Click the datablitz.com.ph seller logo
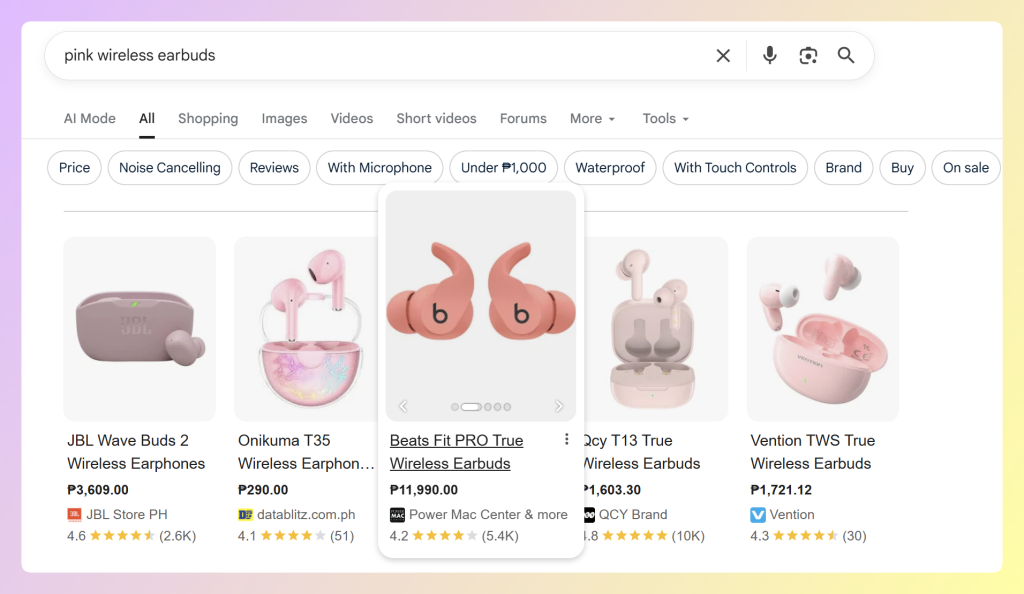Screen dimensions: 1024x594 tap(245, 514)
